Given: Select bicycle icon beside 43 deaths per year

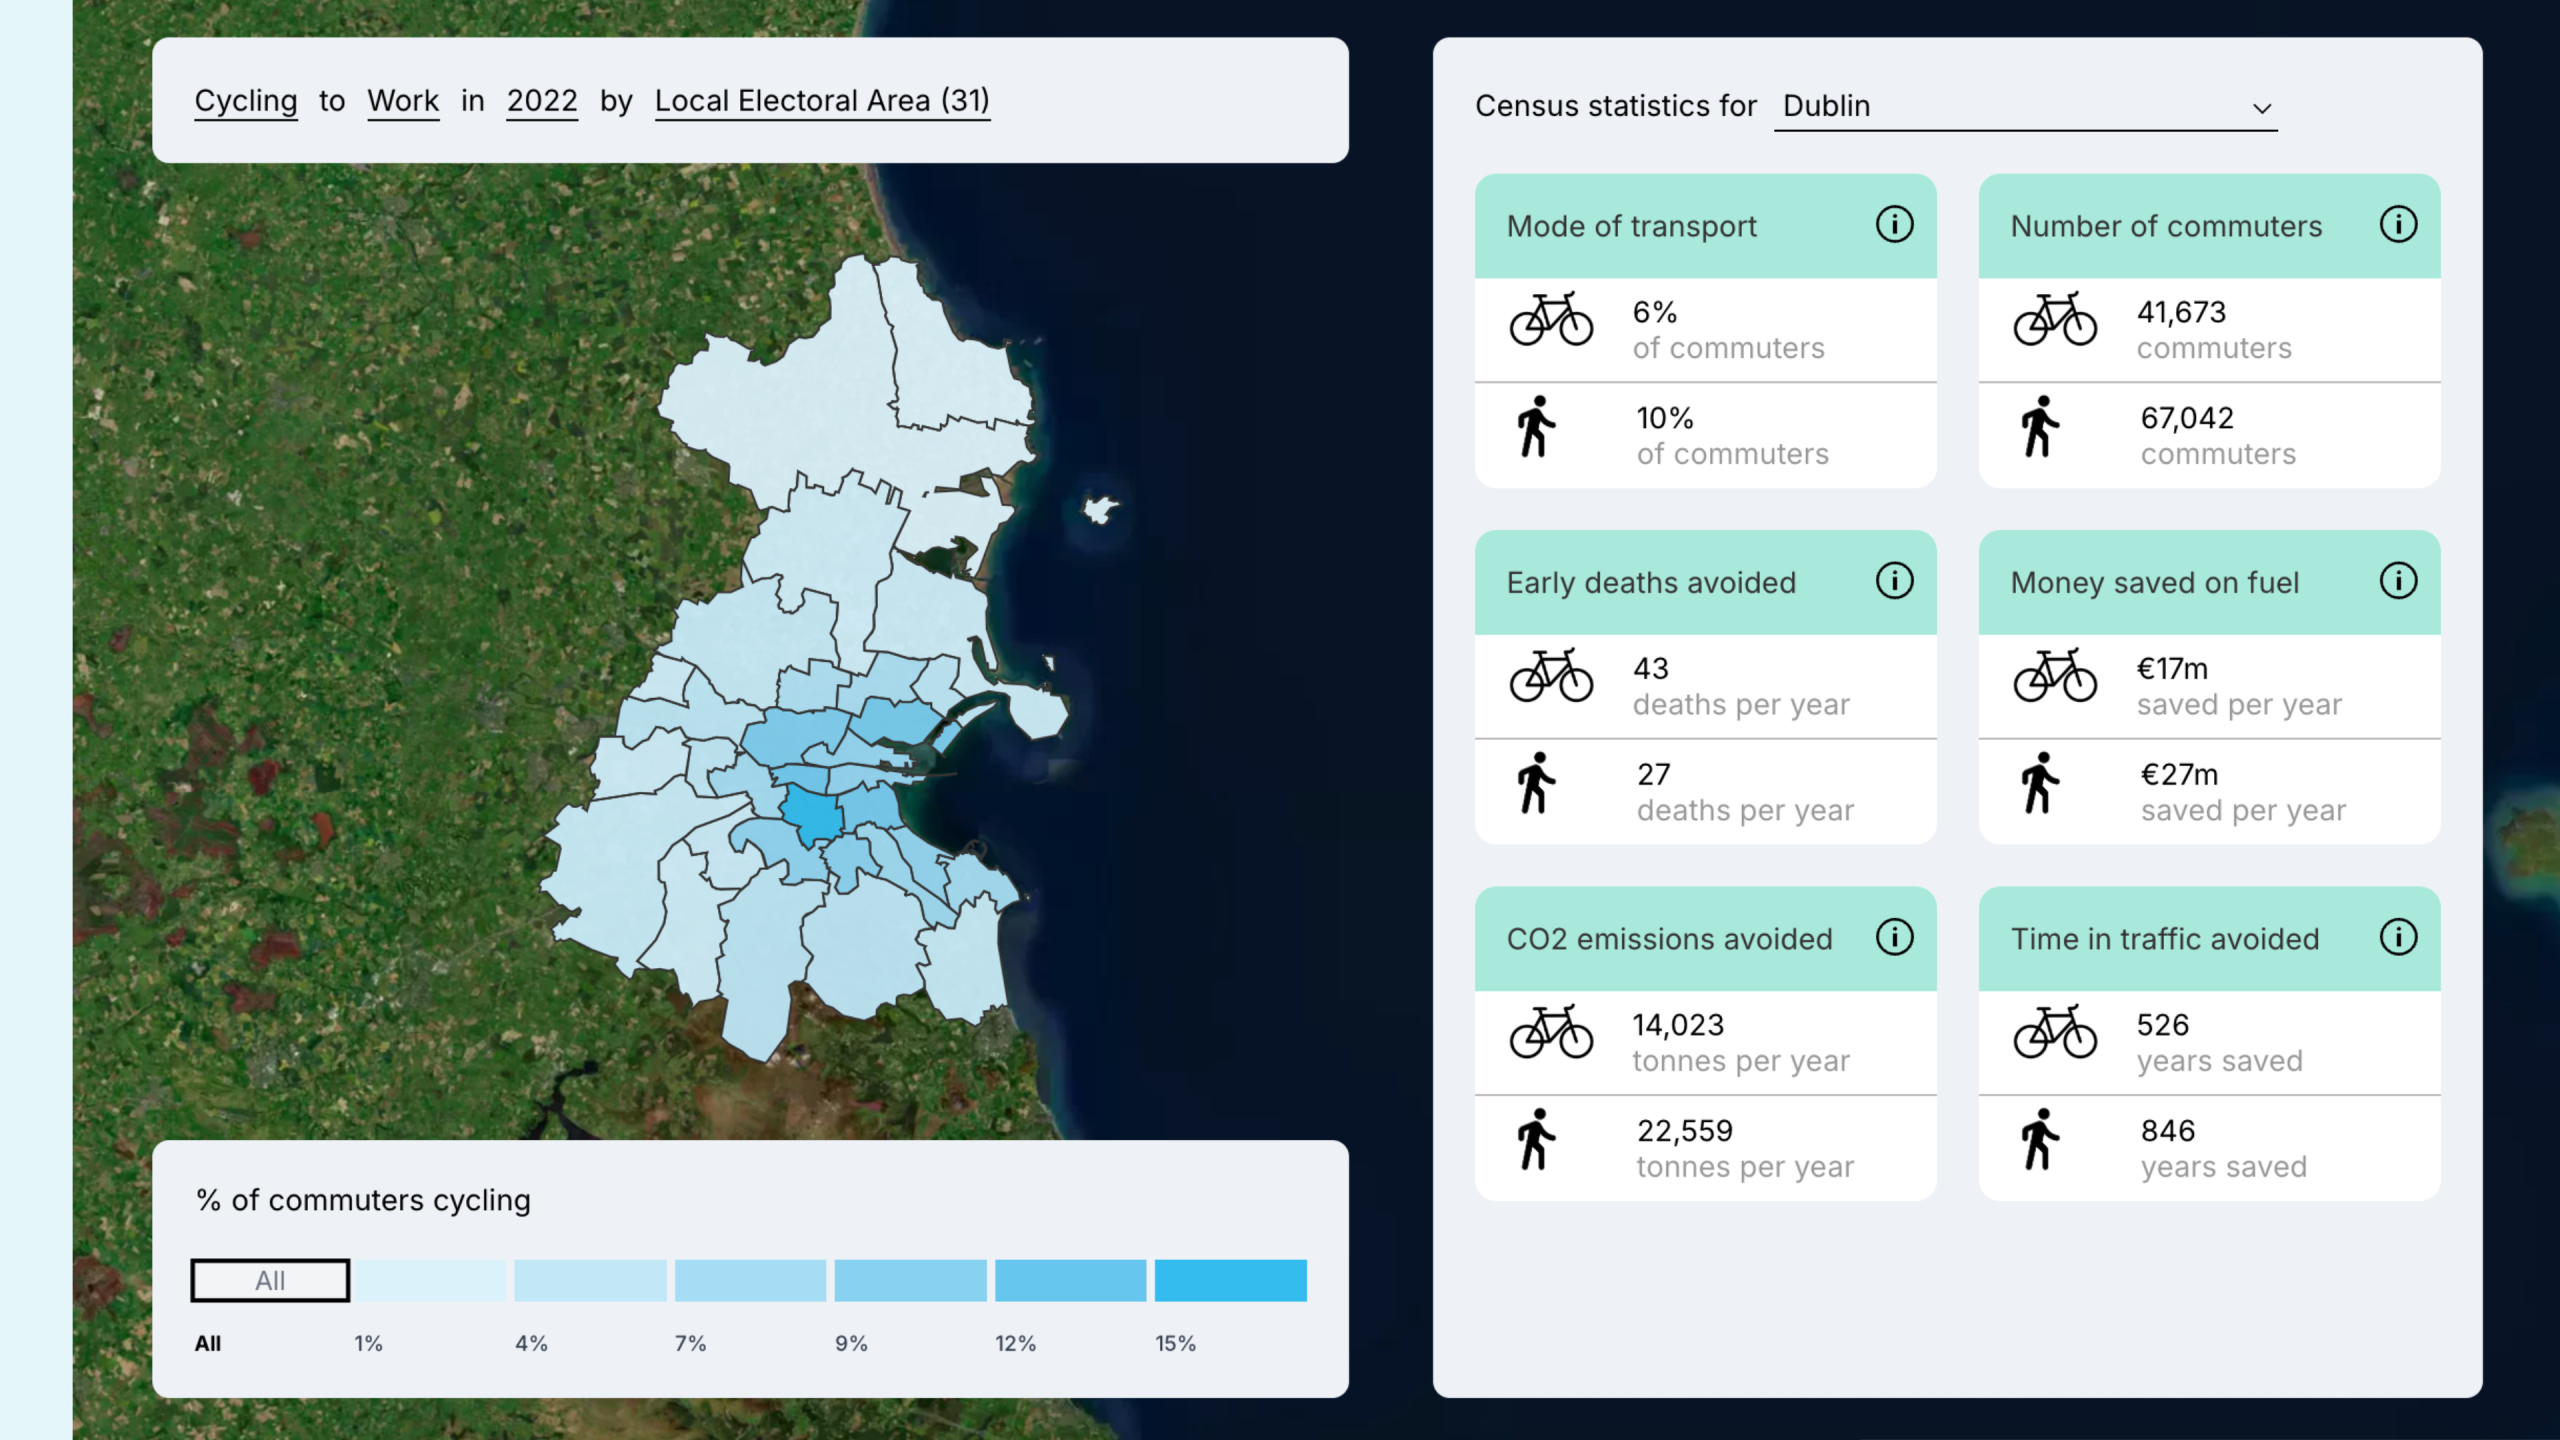Looking at the screenshot, I should coord(1551,675).
